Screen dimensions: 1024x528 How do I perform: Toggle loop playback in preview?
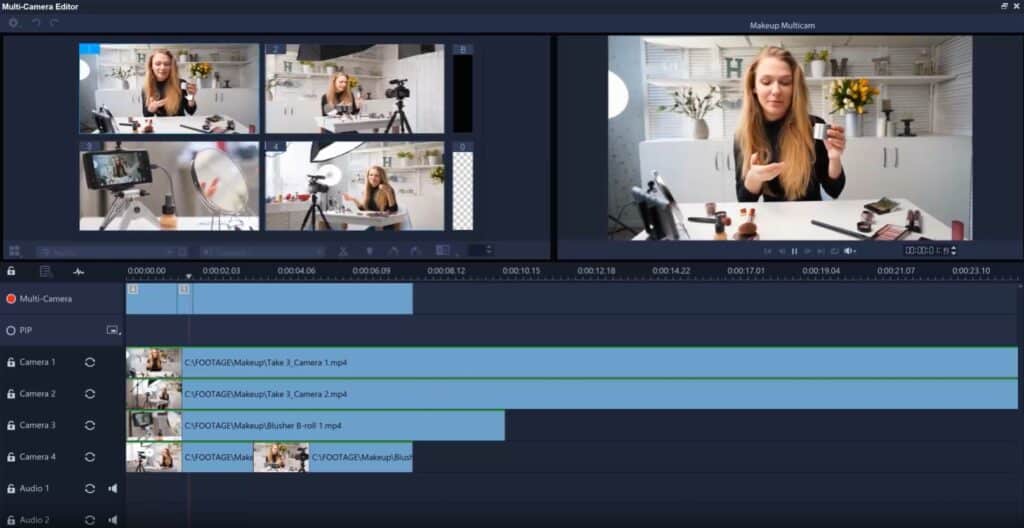click(x=835, y=251)
